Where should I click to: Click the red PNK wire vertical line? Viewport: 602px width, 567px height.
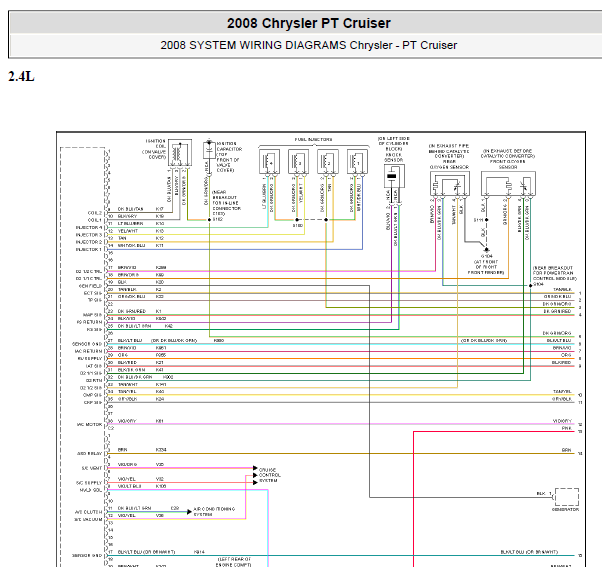[x=413, y=499]
